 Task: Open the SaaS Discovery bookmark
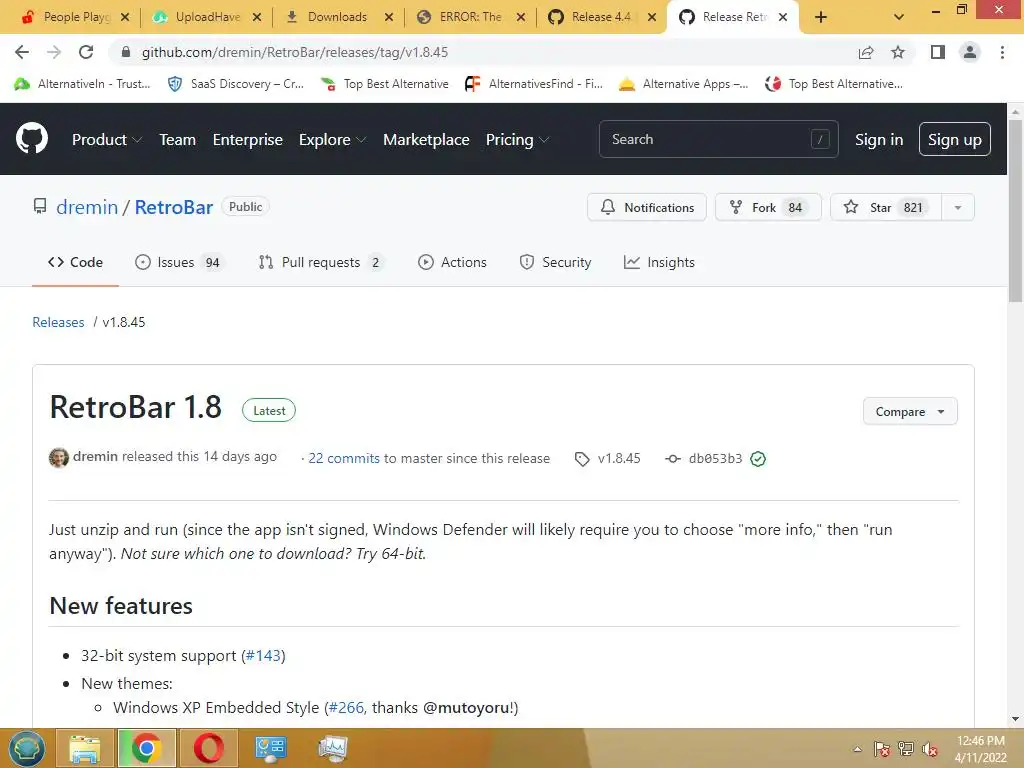(236, 84)
